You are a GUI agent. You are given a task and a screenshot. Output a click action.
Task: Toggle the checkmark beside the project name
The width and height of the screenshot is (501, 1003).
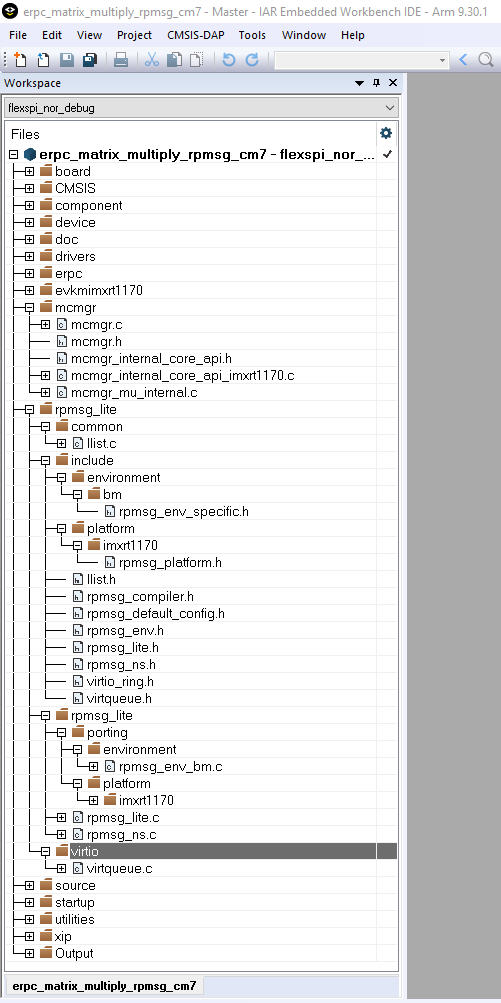(x=386, y=154)
